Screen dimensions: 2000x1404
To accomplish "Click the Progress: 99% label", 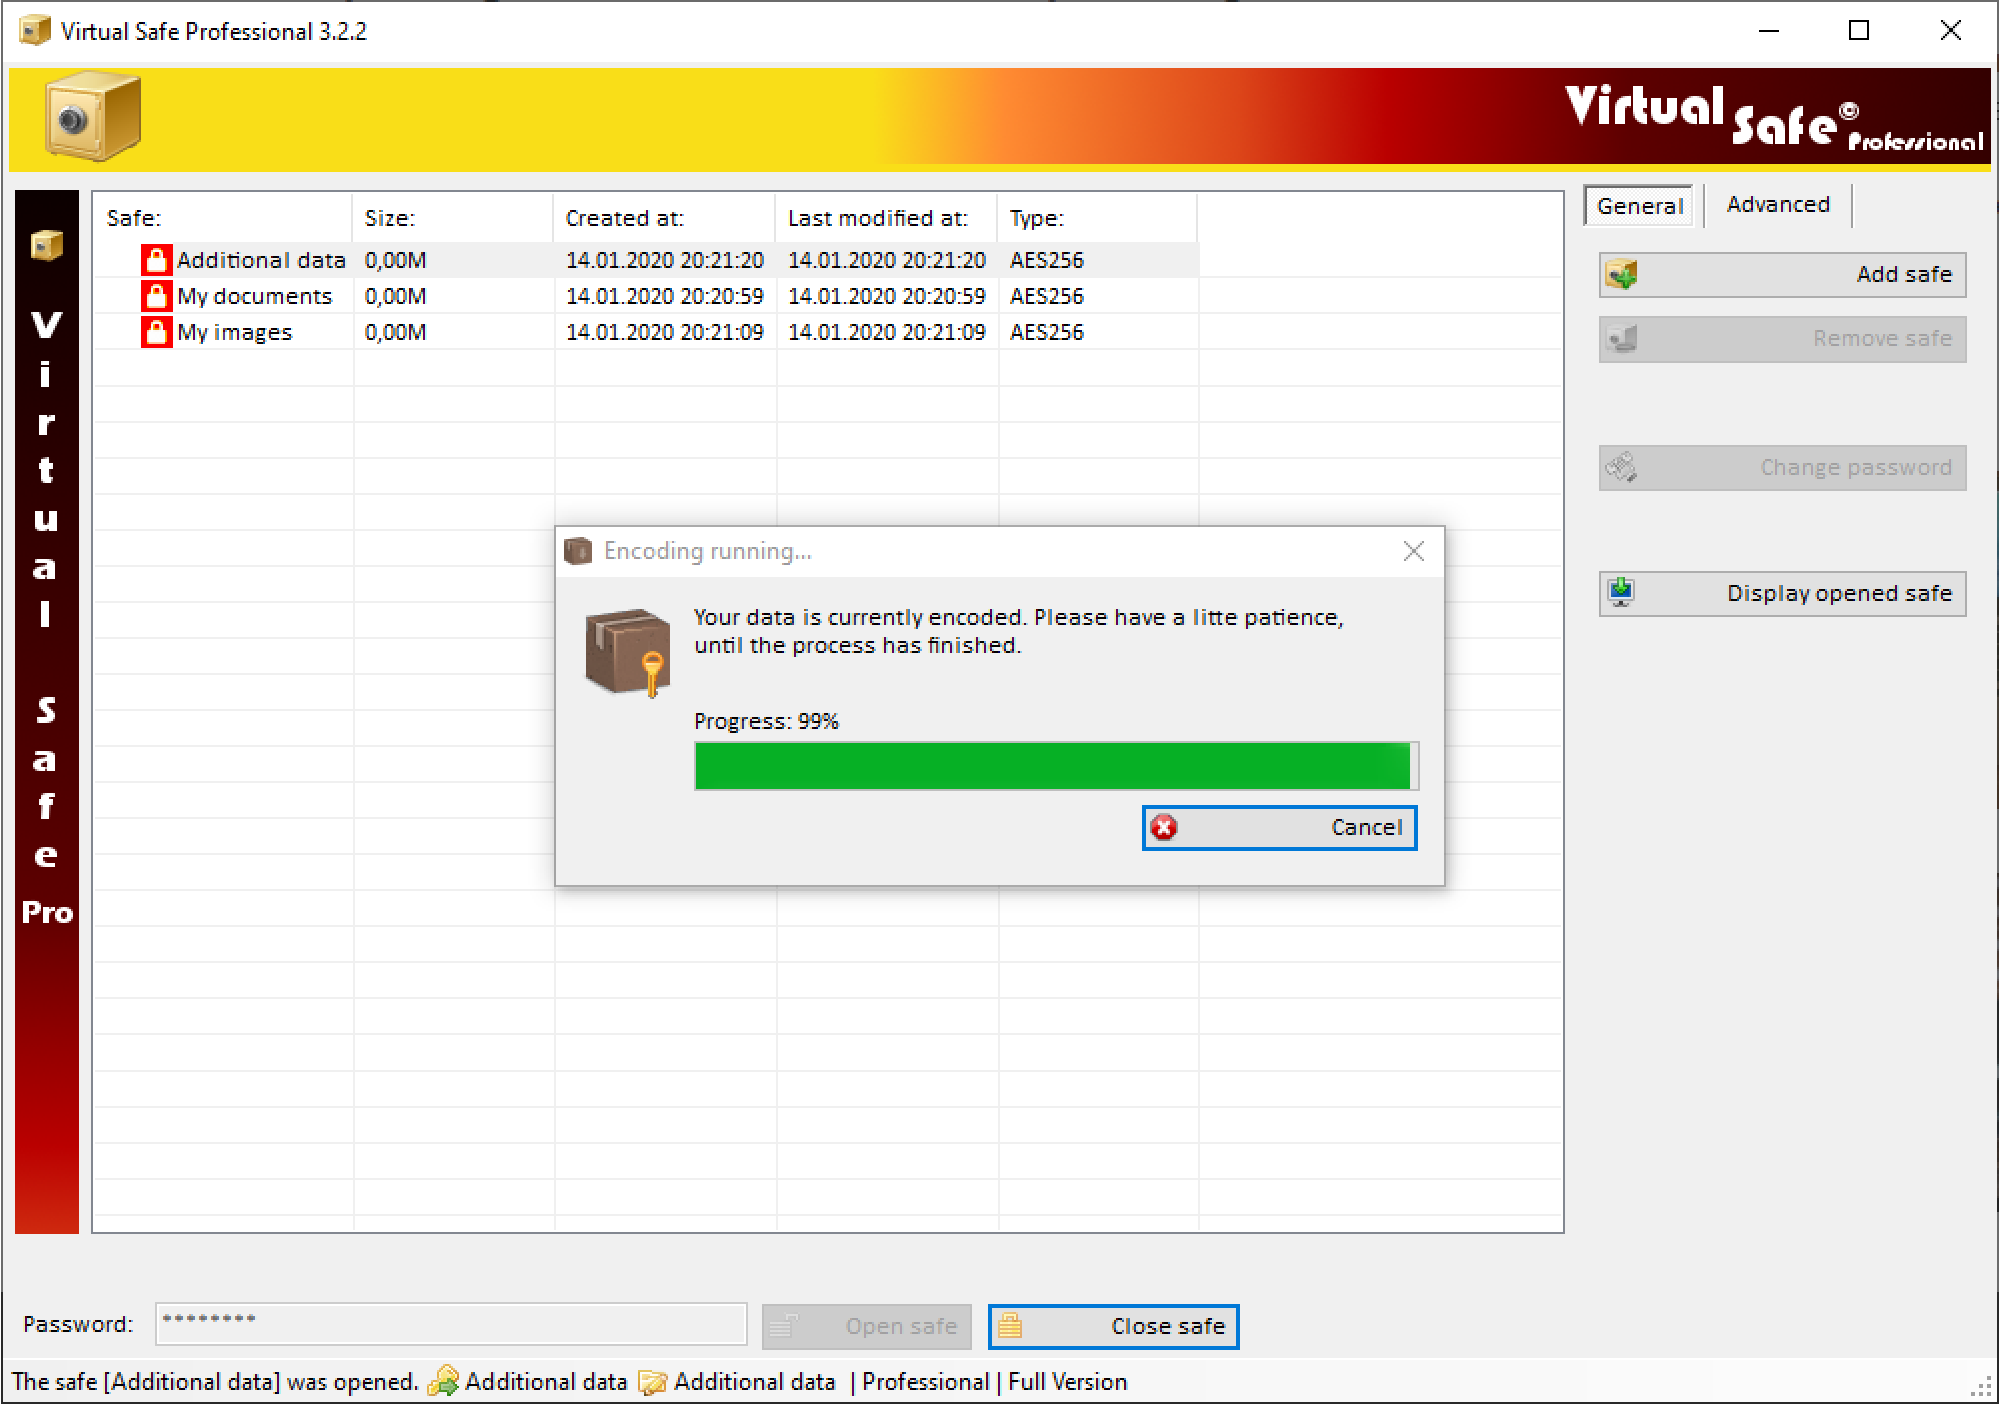I will coord(766,721).
